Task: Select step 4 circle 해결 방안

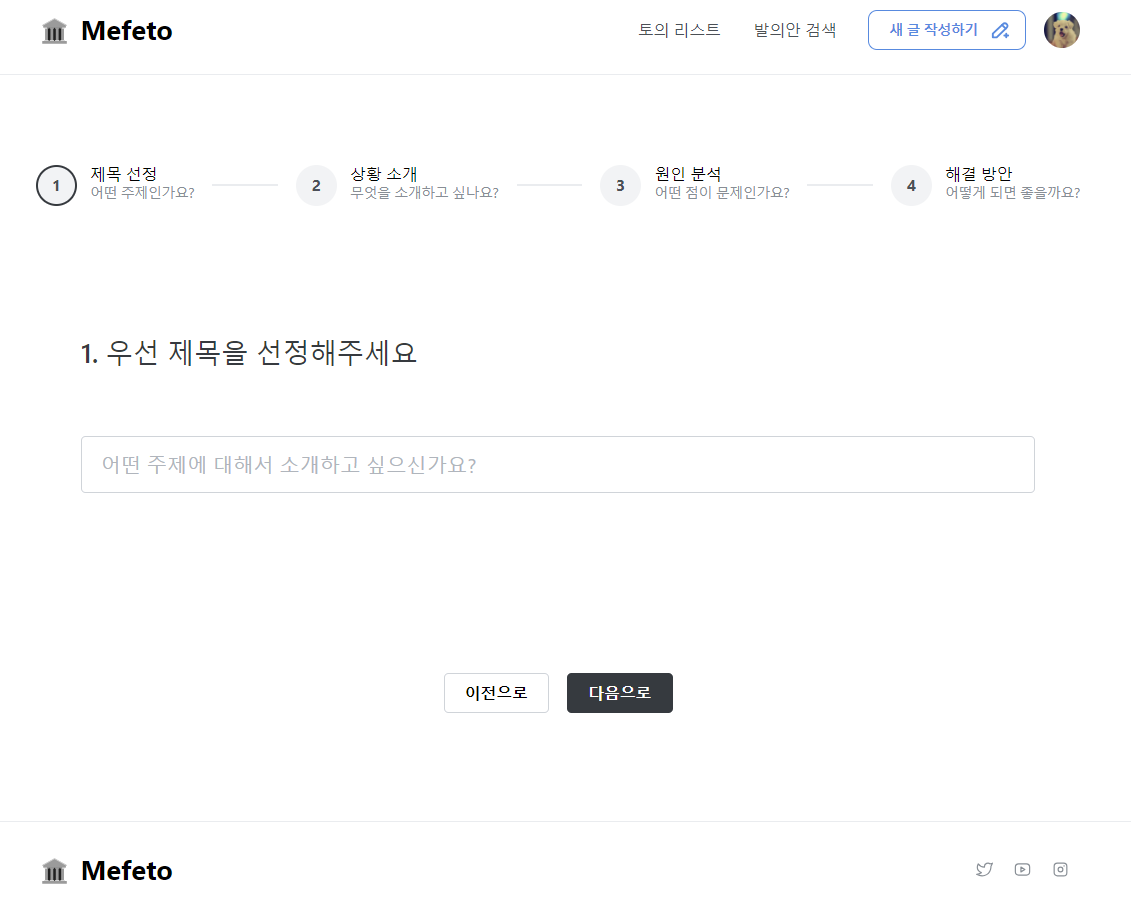Action: pos(911,185)
